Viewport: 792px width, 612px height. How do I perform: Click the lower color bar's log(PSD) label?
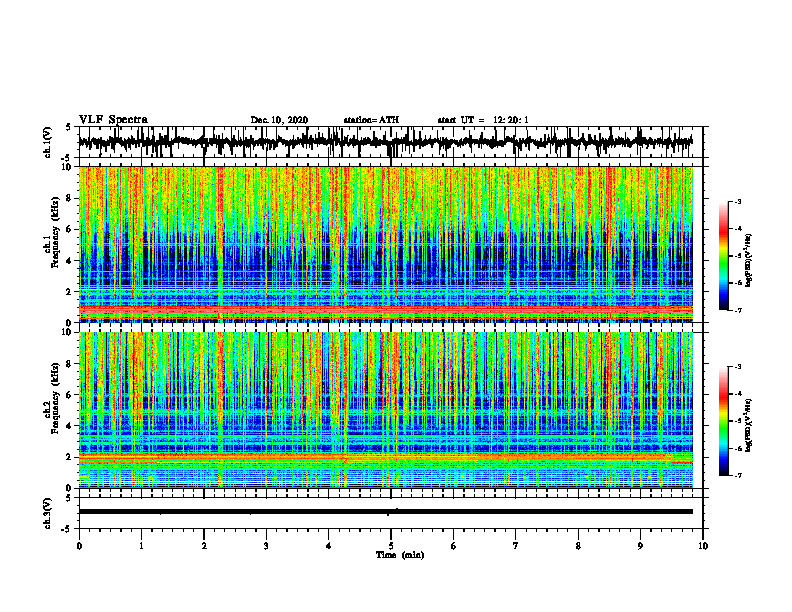click(749, 425)
